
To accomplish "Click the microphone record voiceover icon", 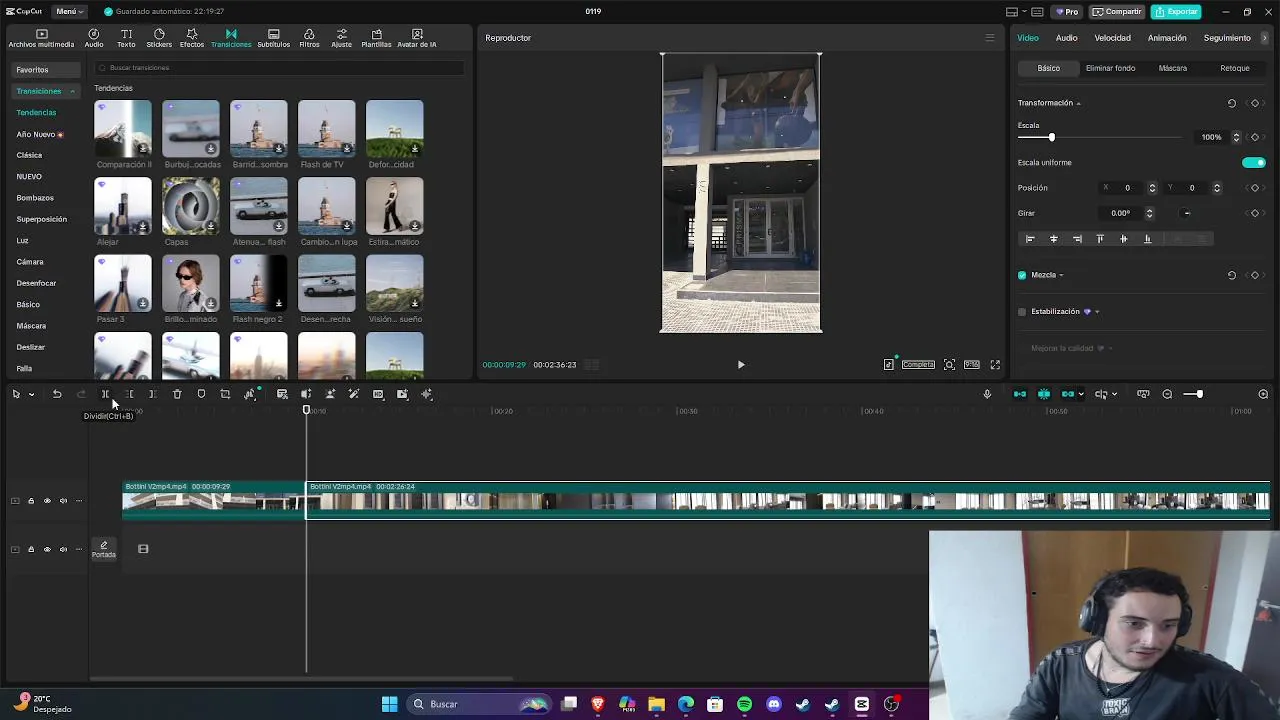I will click(x=987, y=394).
